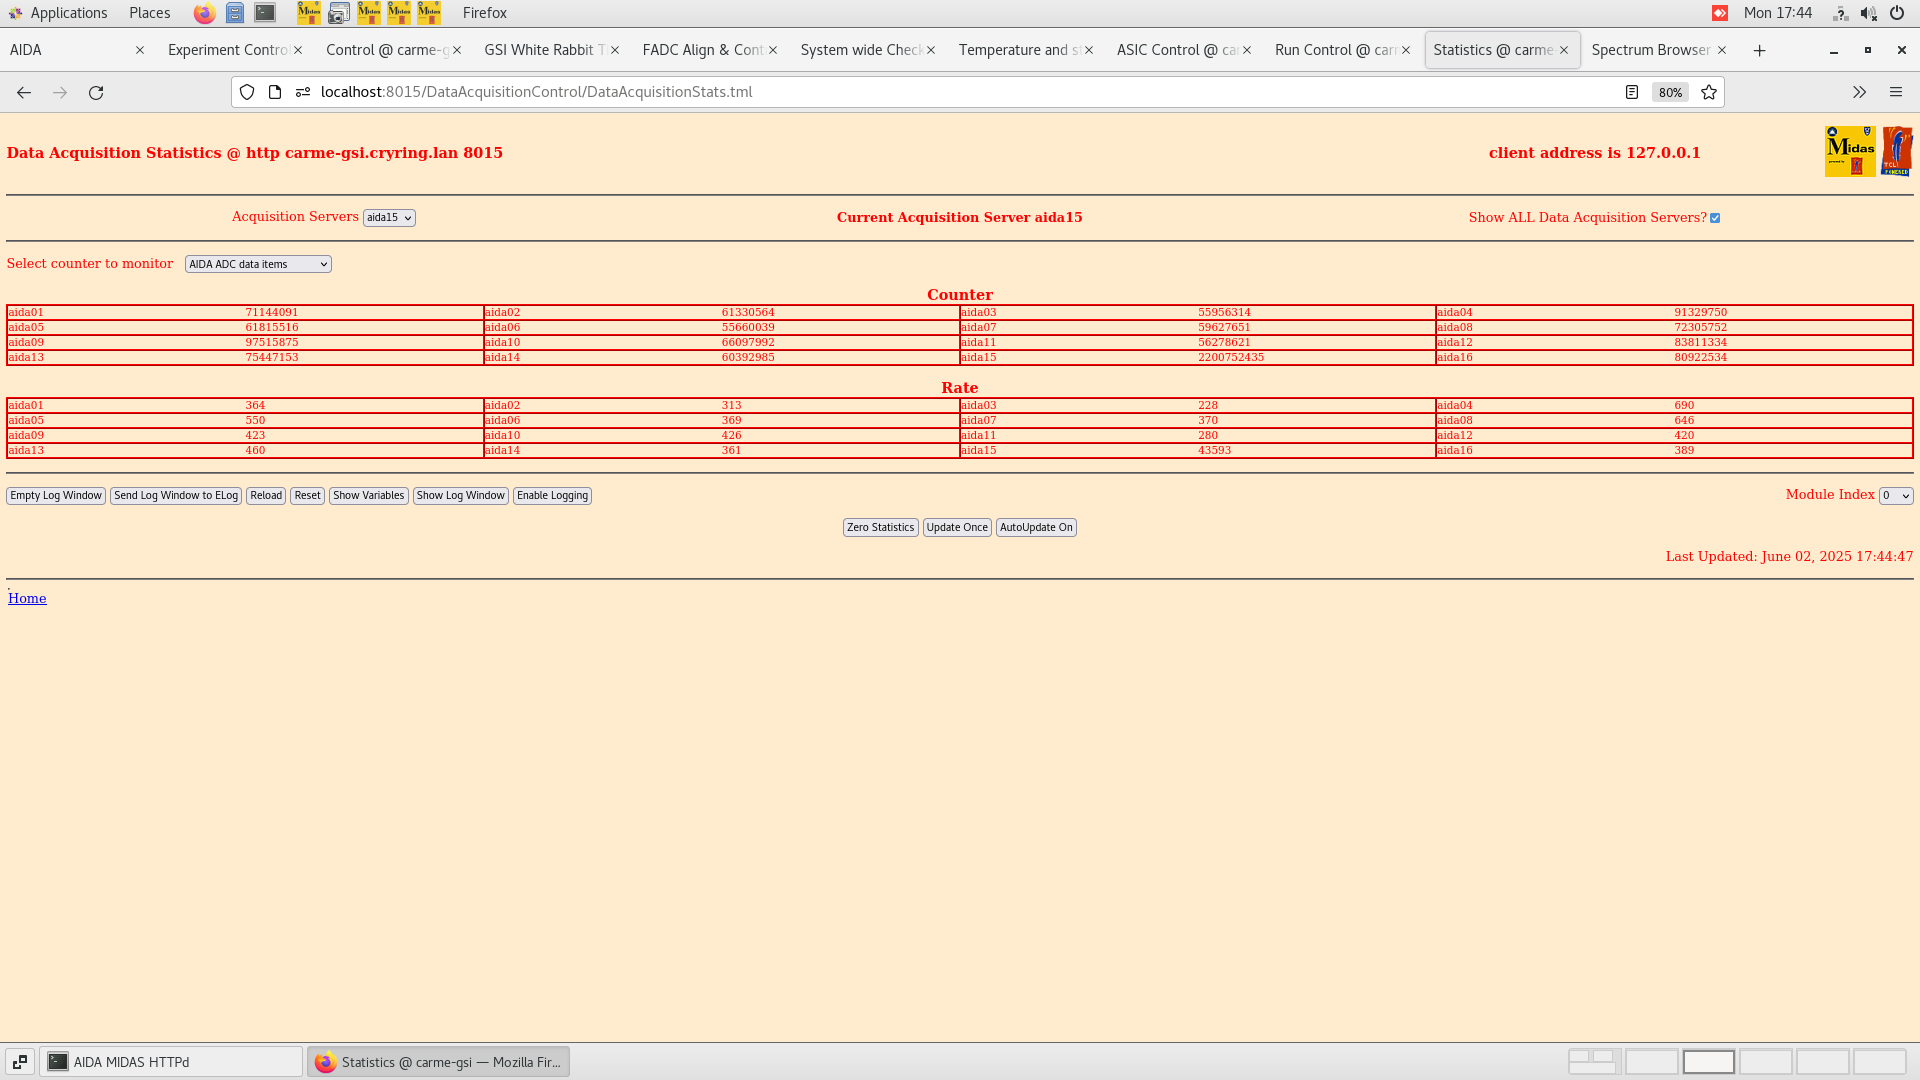
Task: Toggle reader view icon in the address bar
Action: point(1633,92)
